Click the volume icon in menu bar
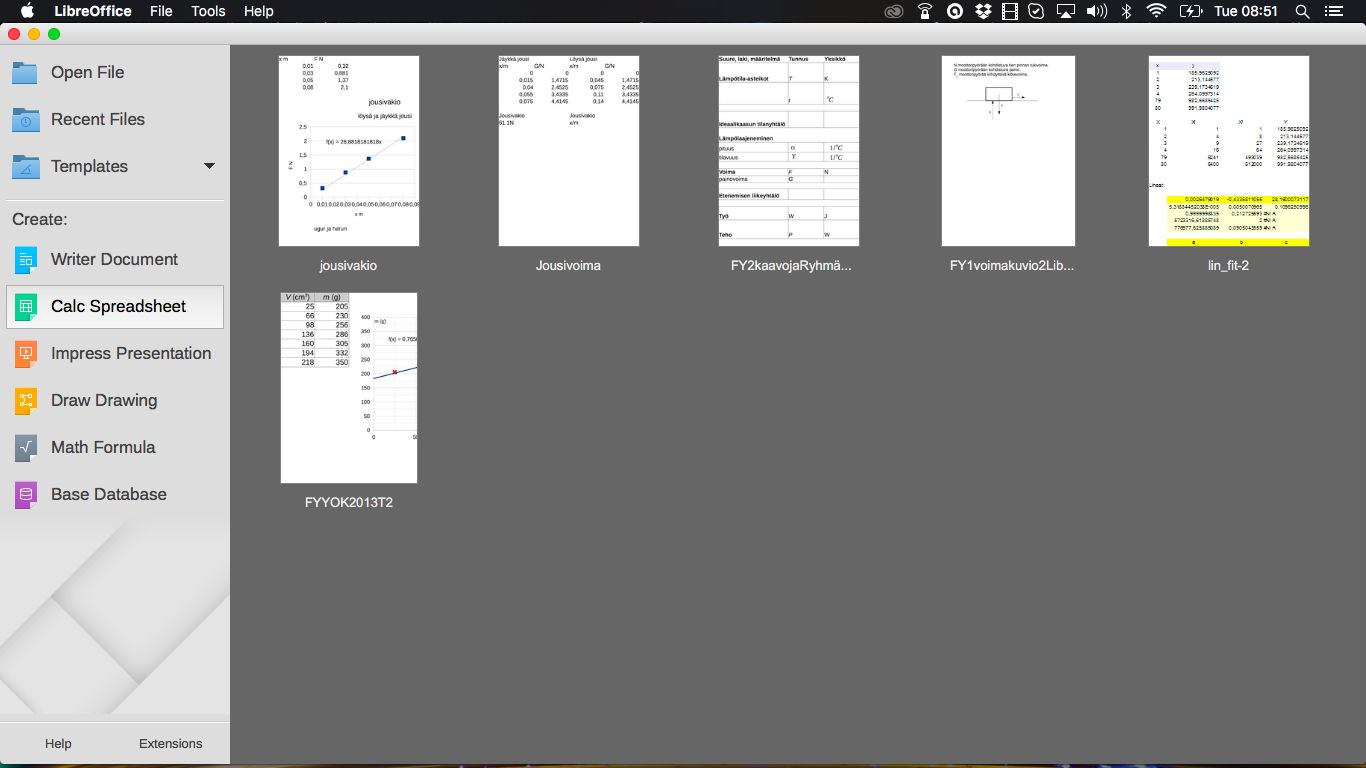Image resolution: width=1366 pixels, height=768 pixels. point(1096,11)
